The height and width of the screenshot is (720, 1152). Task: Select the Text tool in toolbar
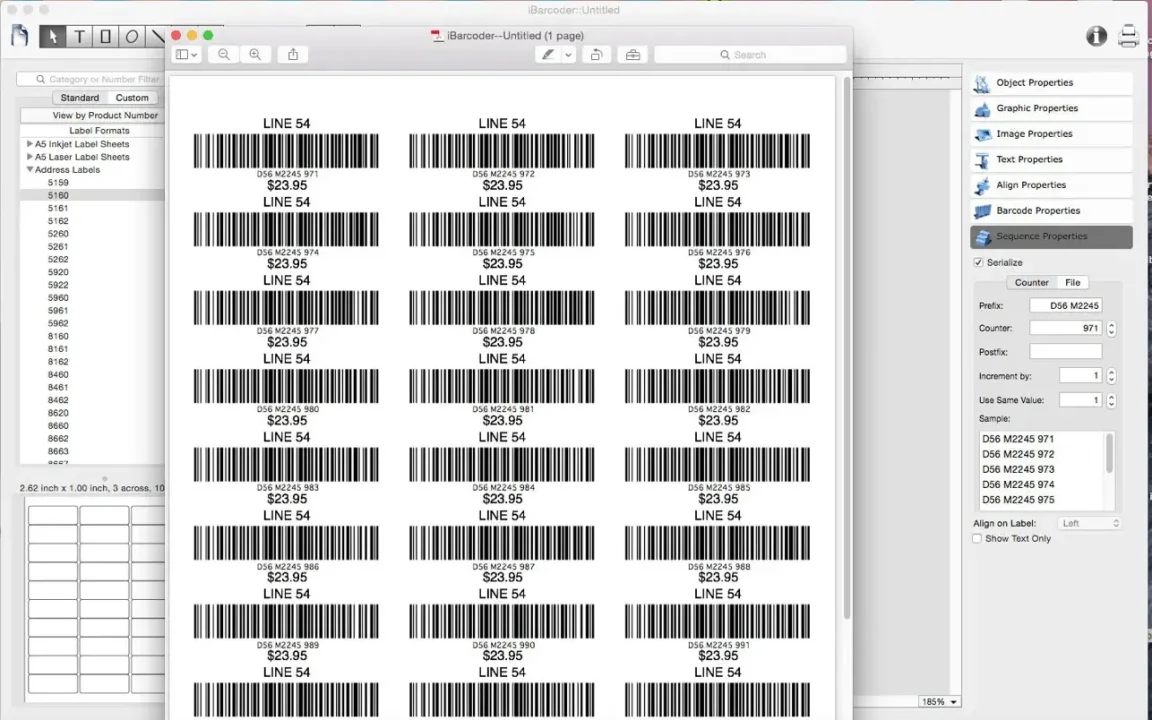pyautogui.click(x=79, y=36)
